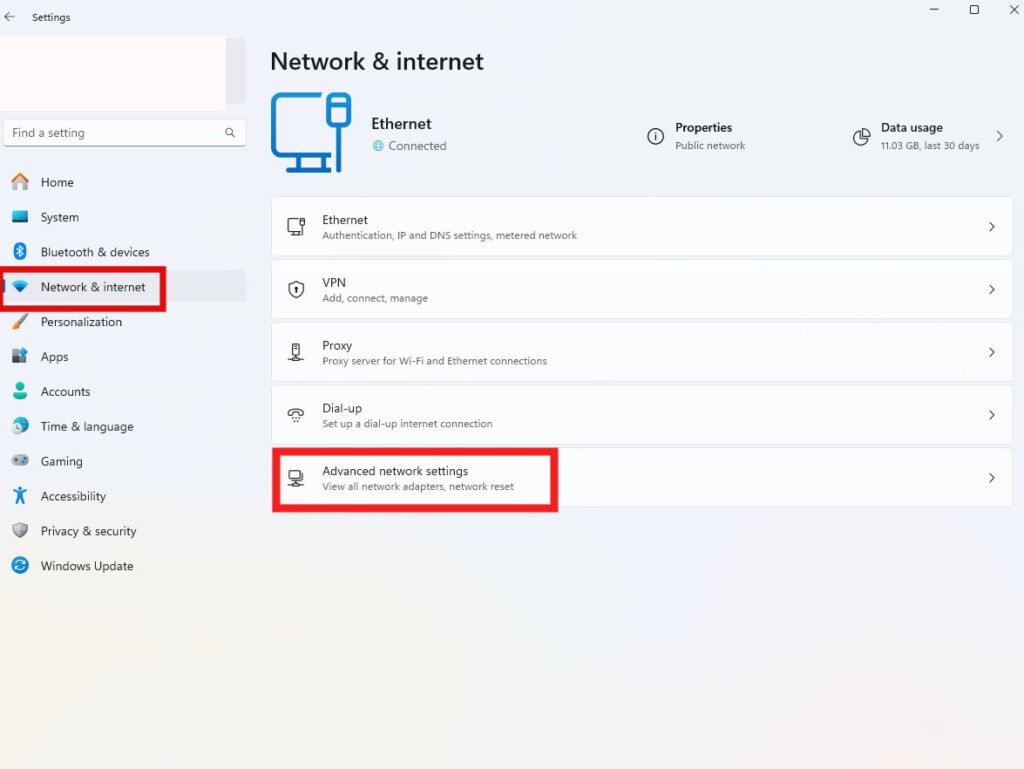This screenshot has width=1024, height=769.
Task: Click the Properties info icon
Action: 655,137
